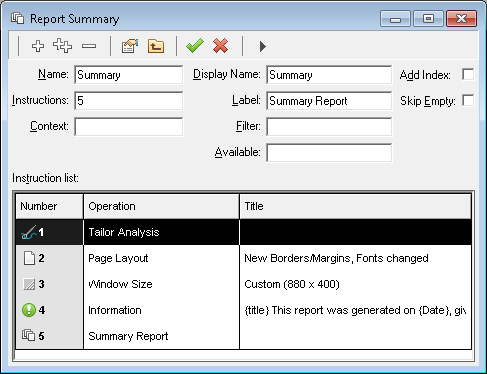Image resolution: width=487 pixels, height=374 pixels.
Task: Click the minus remove instruction icon
Action: pyautogui.click(x=89, y=46)
